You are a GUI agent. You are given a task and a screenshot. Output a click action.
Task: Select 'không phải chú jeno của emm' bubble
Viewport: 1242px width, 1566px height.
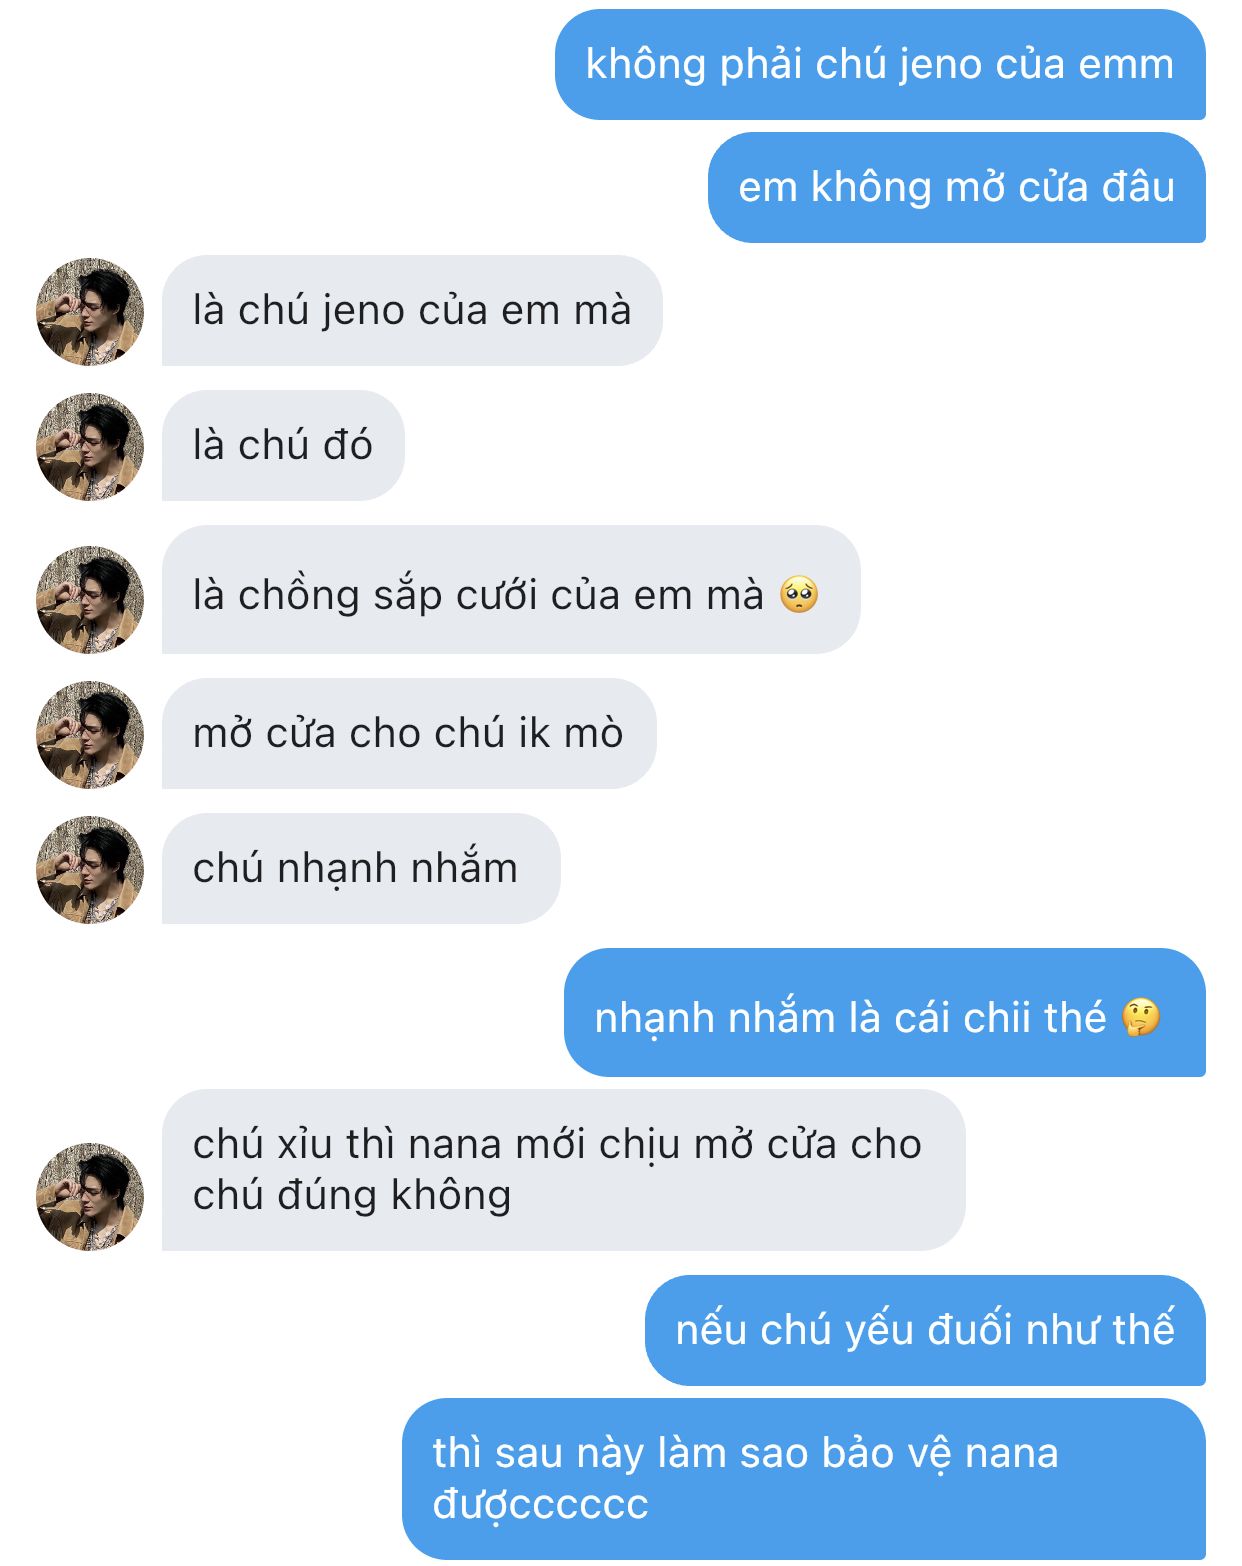pyautogui.click(x=880, y=65)
